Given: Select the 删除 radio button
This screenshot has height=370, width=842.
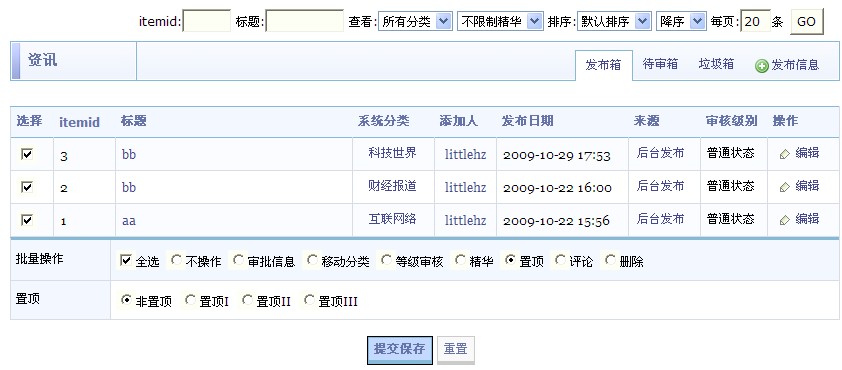Looking at the screenshot, I should [610, 260].
